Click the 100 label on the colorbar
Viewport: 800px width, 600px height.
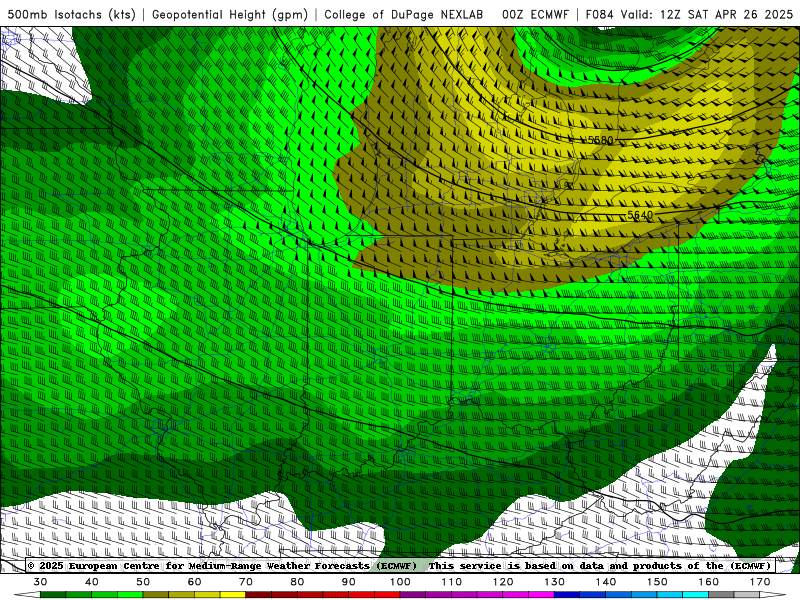pyautogui.click(x=400, y=582)
